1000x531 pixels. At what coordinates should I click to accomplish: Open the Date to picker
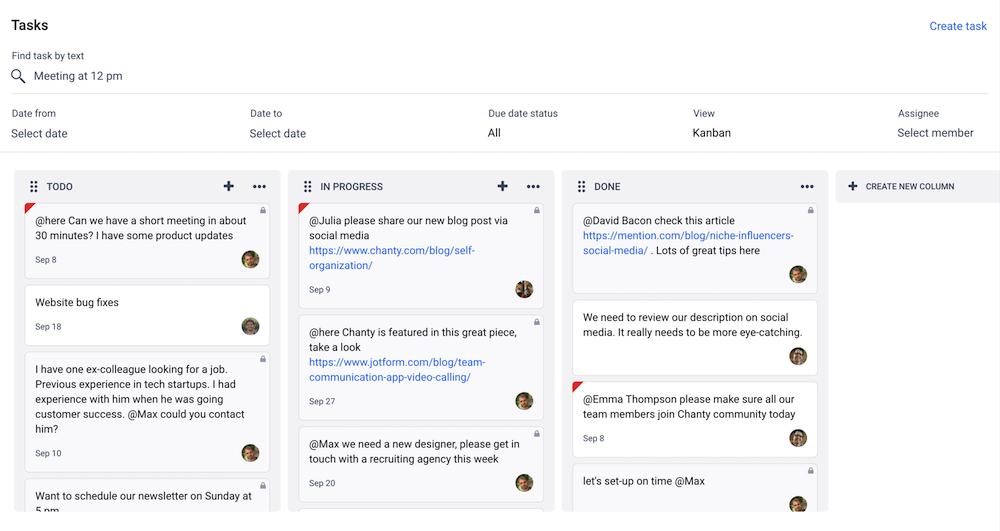[277, 133]
